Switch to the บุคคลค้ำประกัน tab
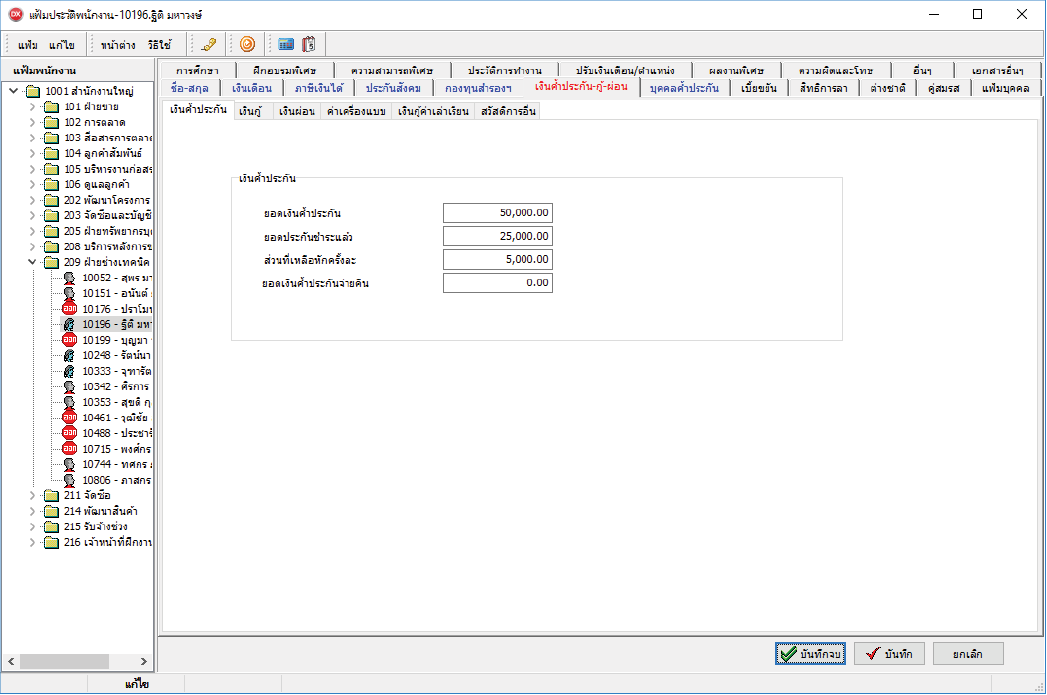This screenshot has width=1047, height=695. [x=684, y=88]
